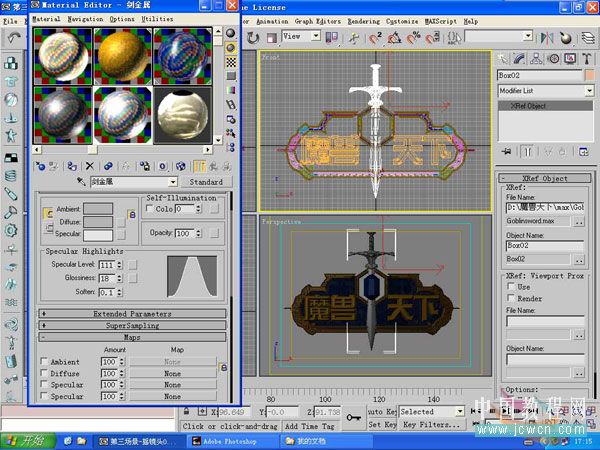Open the Utilities menu in Material Editor

point(157,19)
